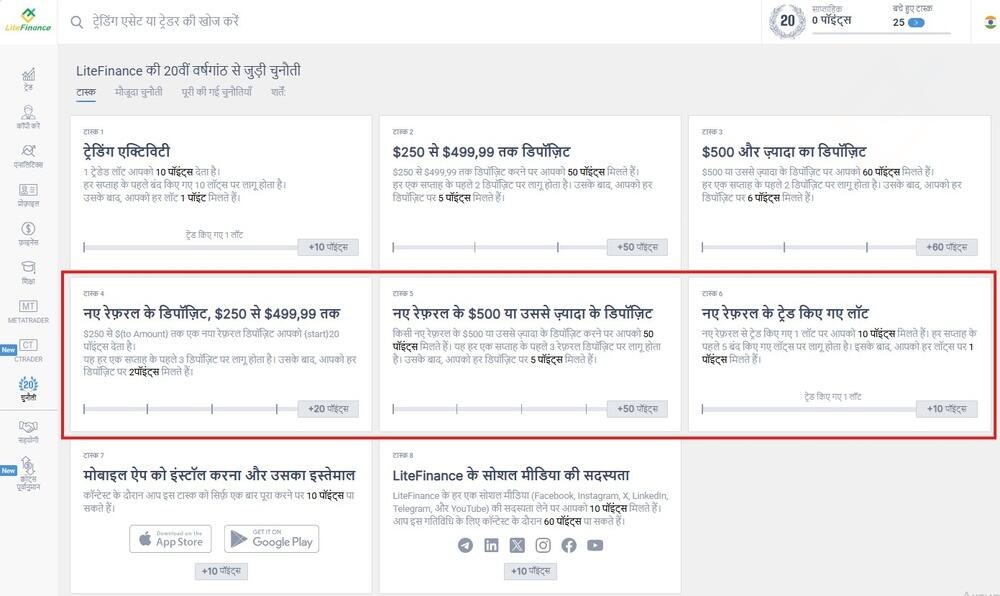Click +10 पॉइंट्स under mobile app task
1000x596 pixels.
221,571
